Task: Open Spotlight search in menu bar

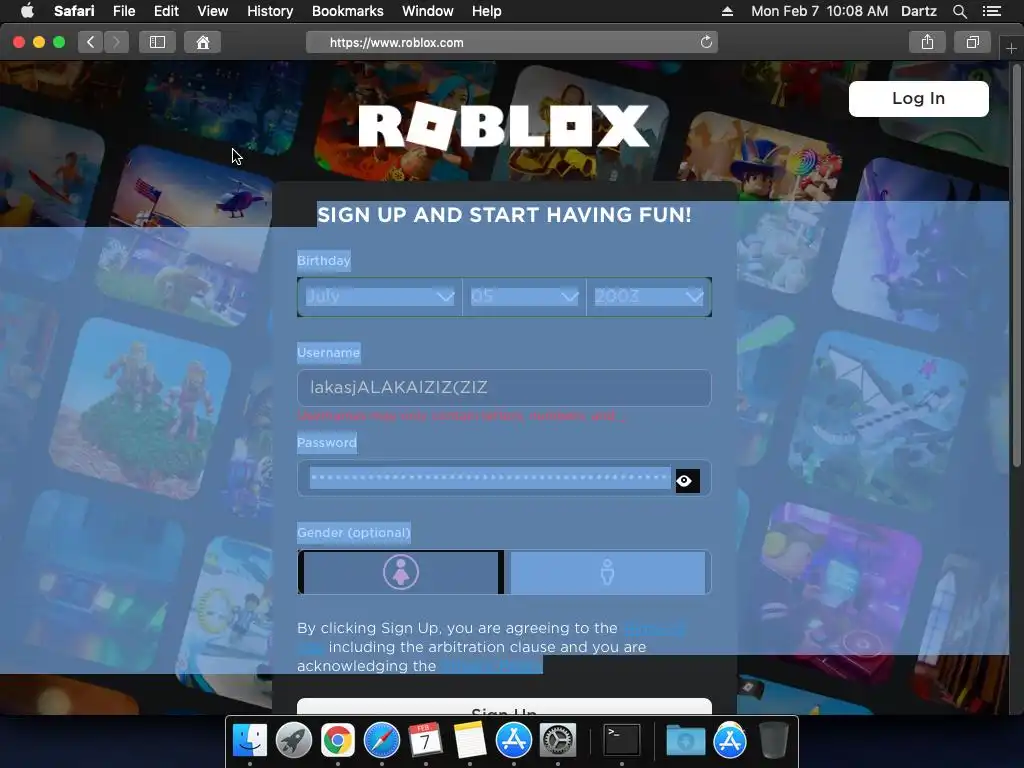Action: click(x=959, y=11)
